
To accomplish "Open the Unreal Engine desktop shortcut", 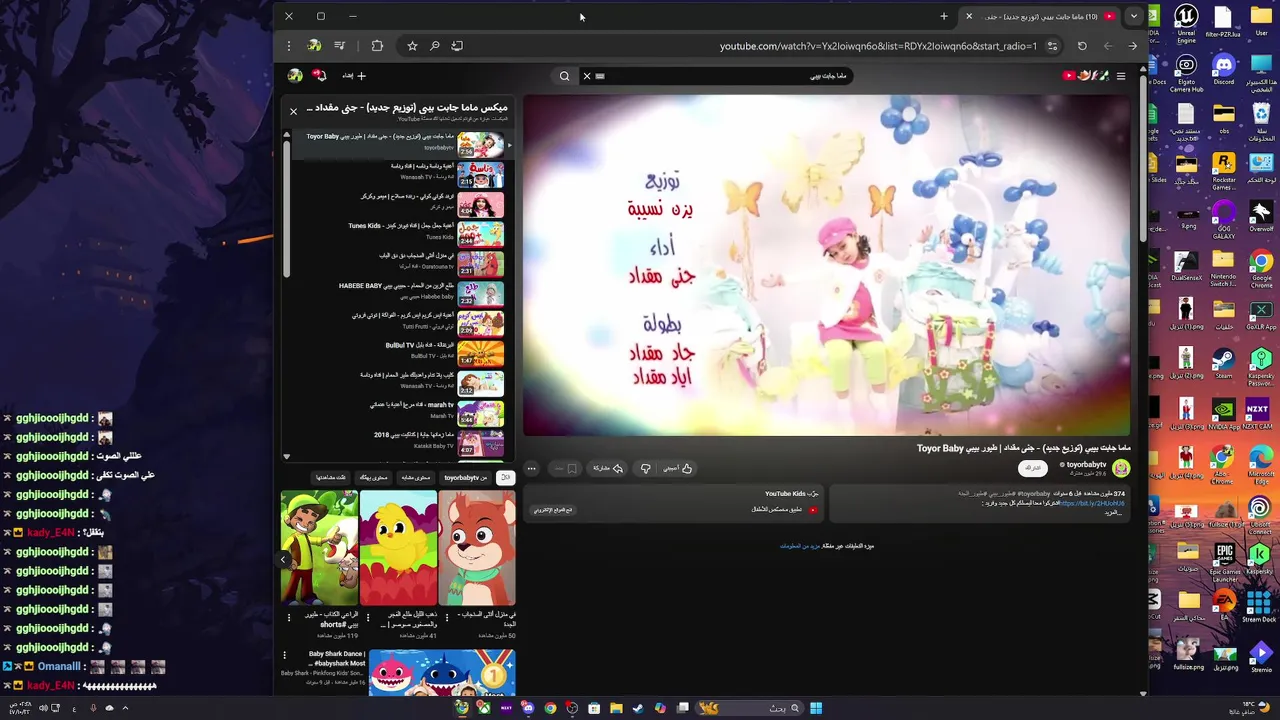I will coord(1186,24).
